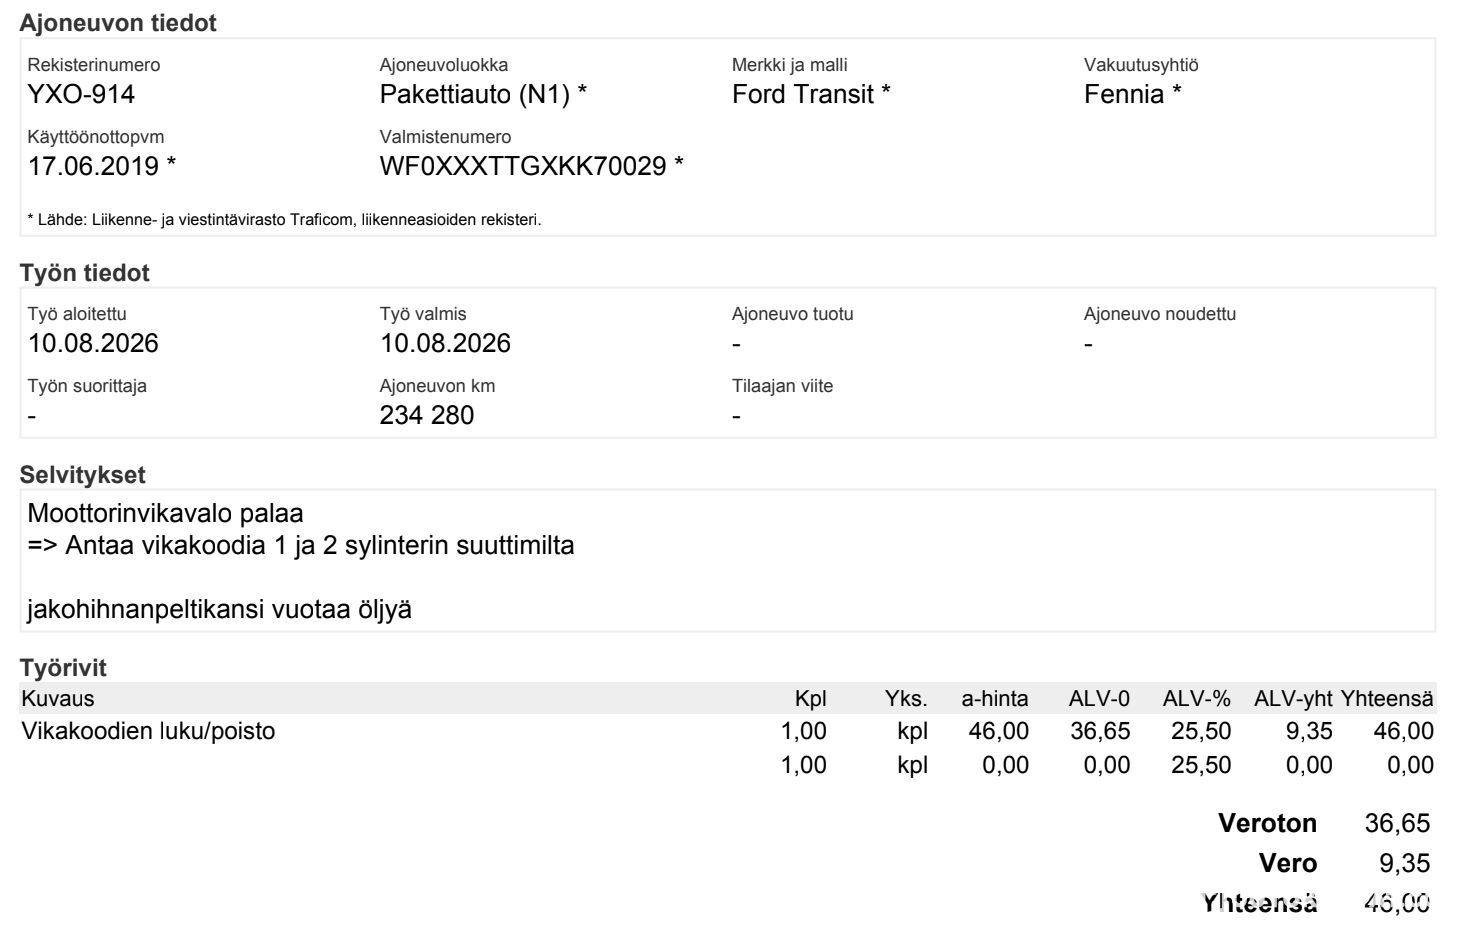Click the Työrivit section heading

63,668
